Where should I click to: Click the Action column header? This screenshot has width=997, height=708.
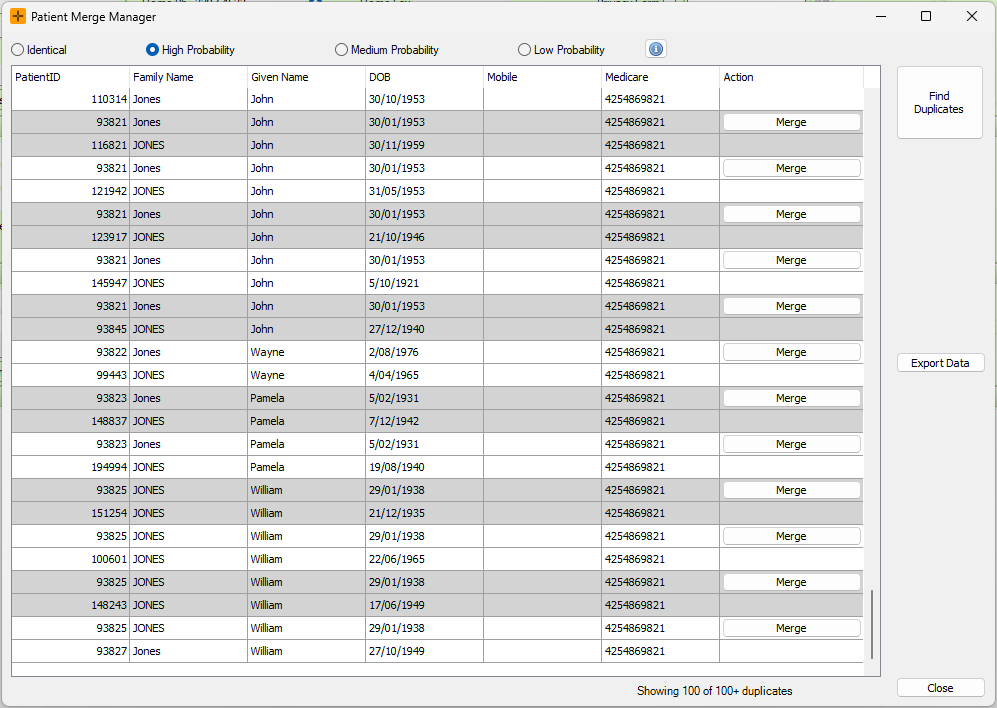(792, 77)
